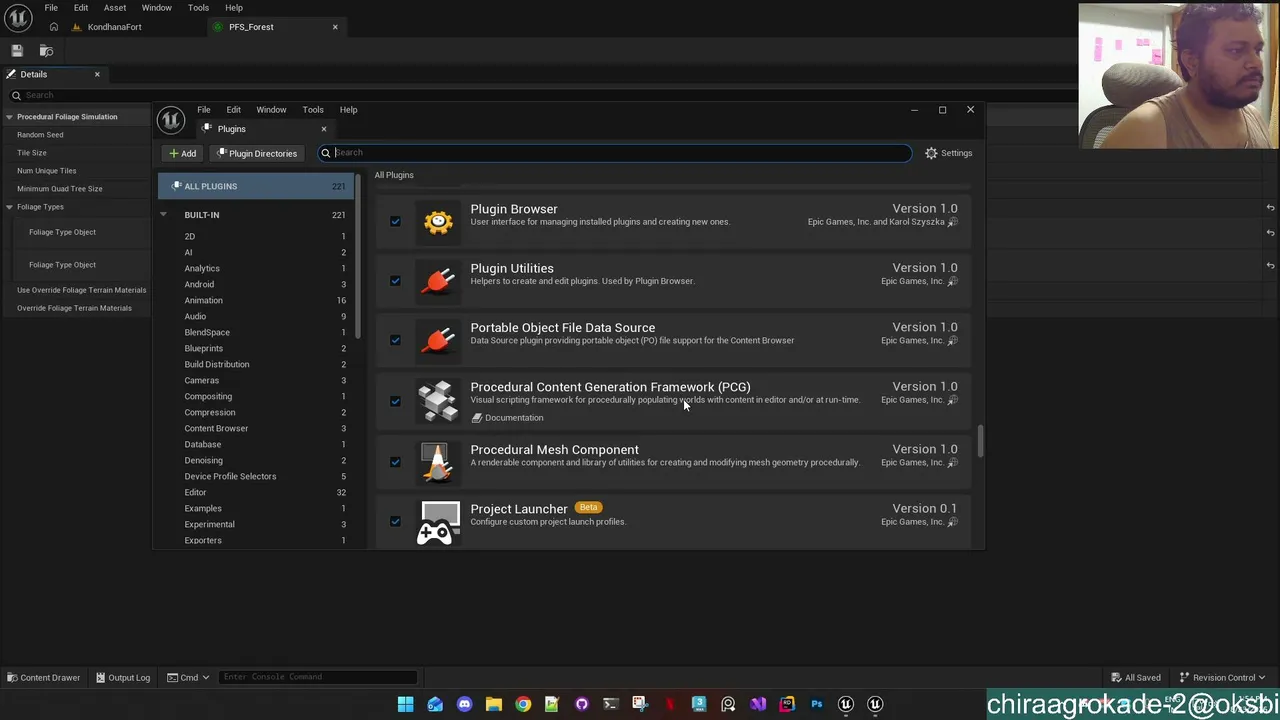The height and width of the screenshot is (720, 1280).
Task: Open the Help menu in main editor
Action: tap(234, 8)
